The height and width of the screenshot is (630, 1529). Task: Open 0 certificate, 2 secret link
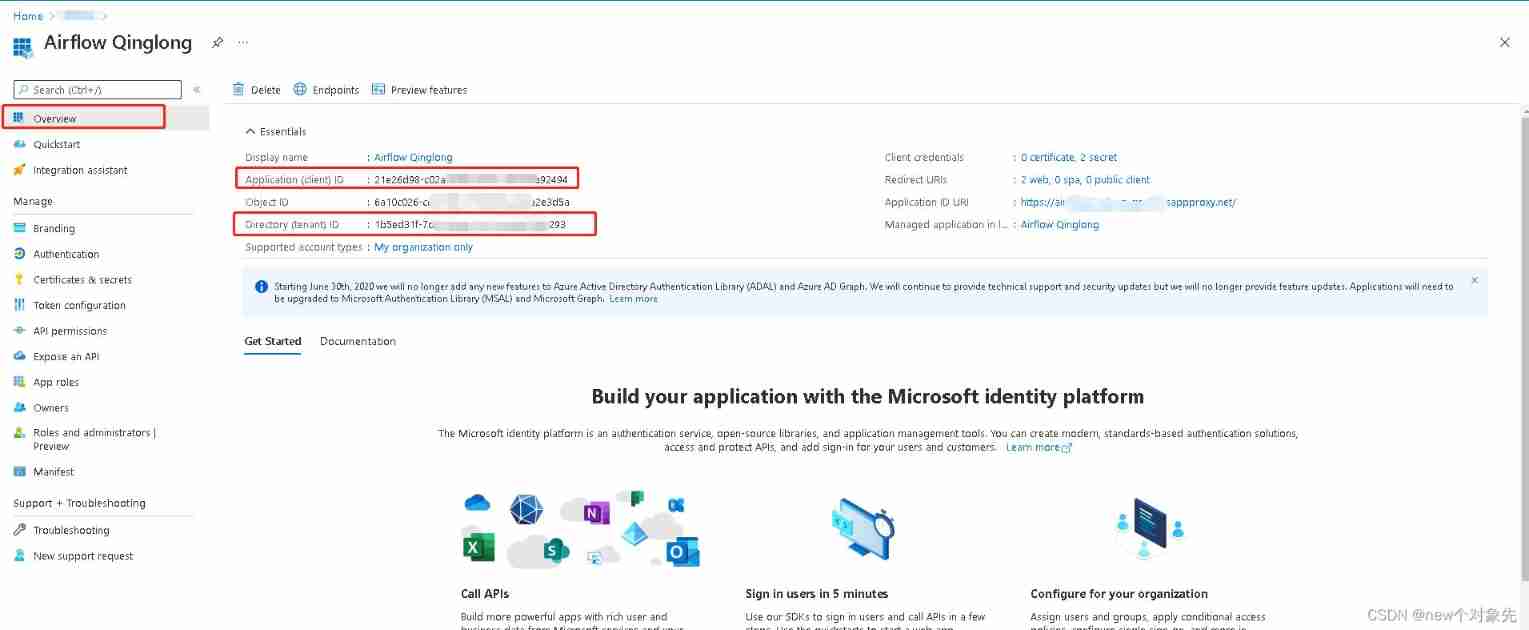[x=1069, y=157]
